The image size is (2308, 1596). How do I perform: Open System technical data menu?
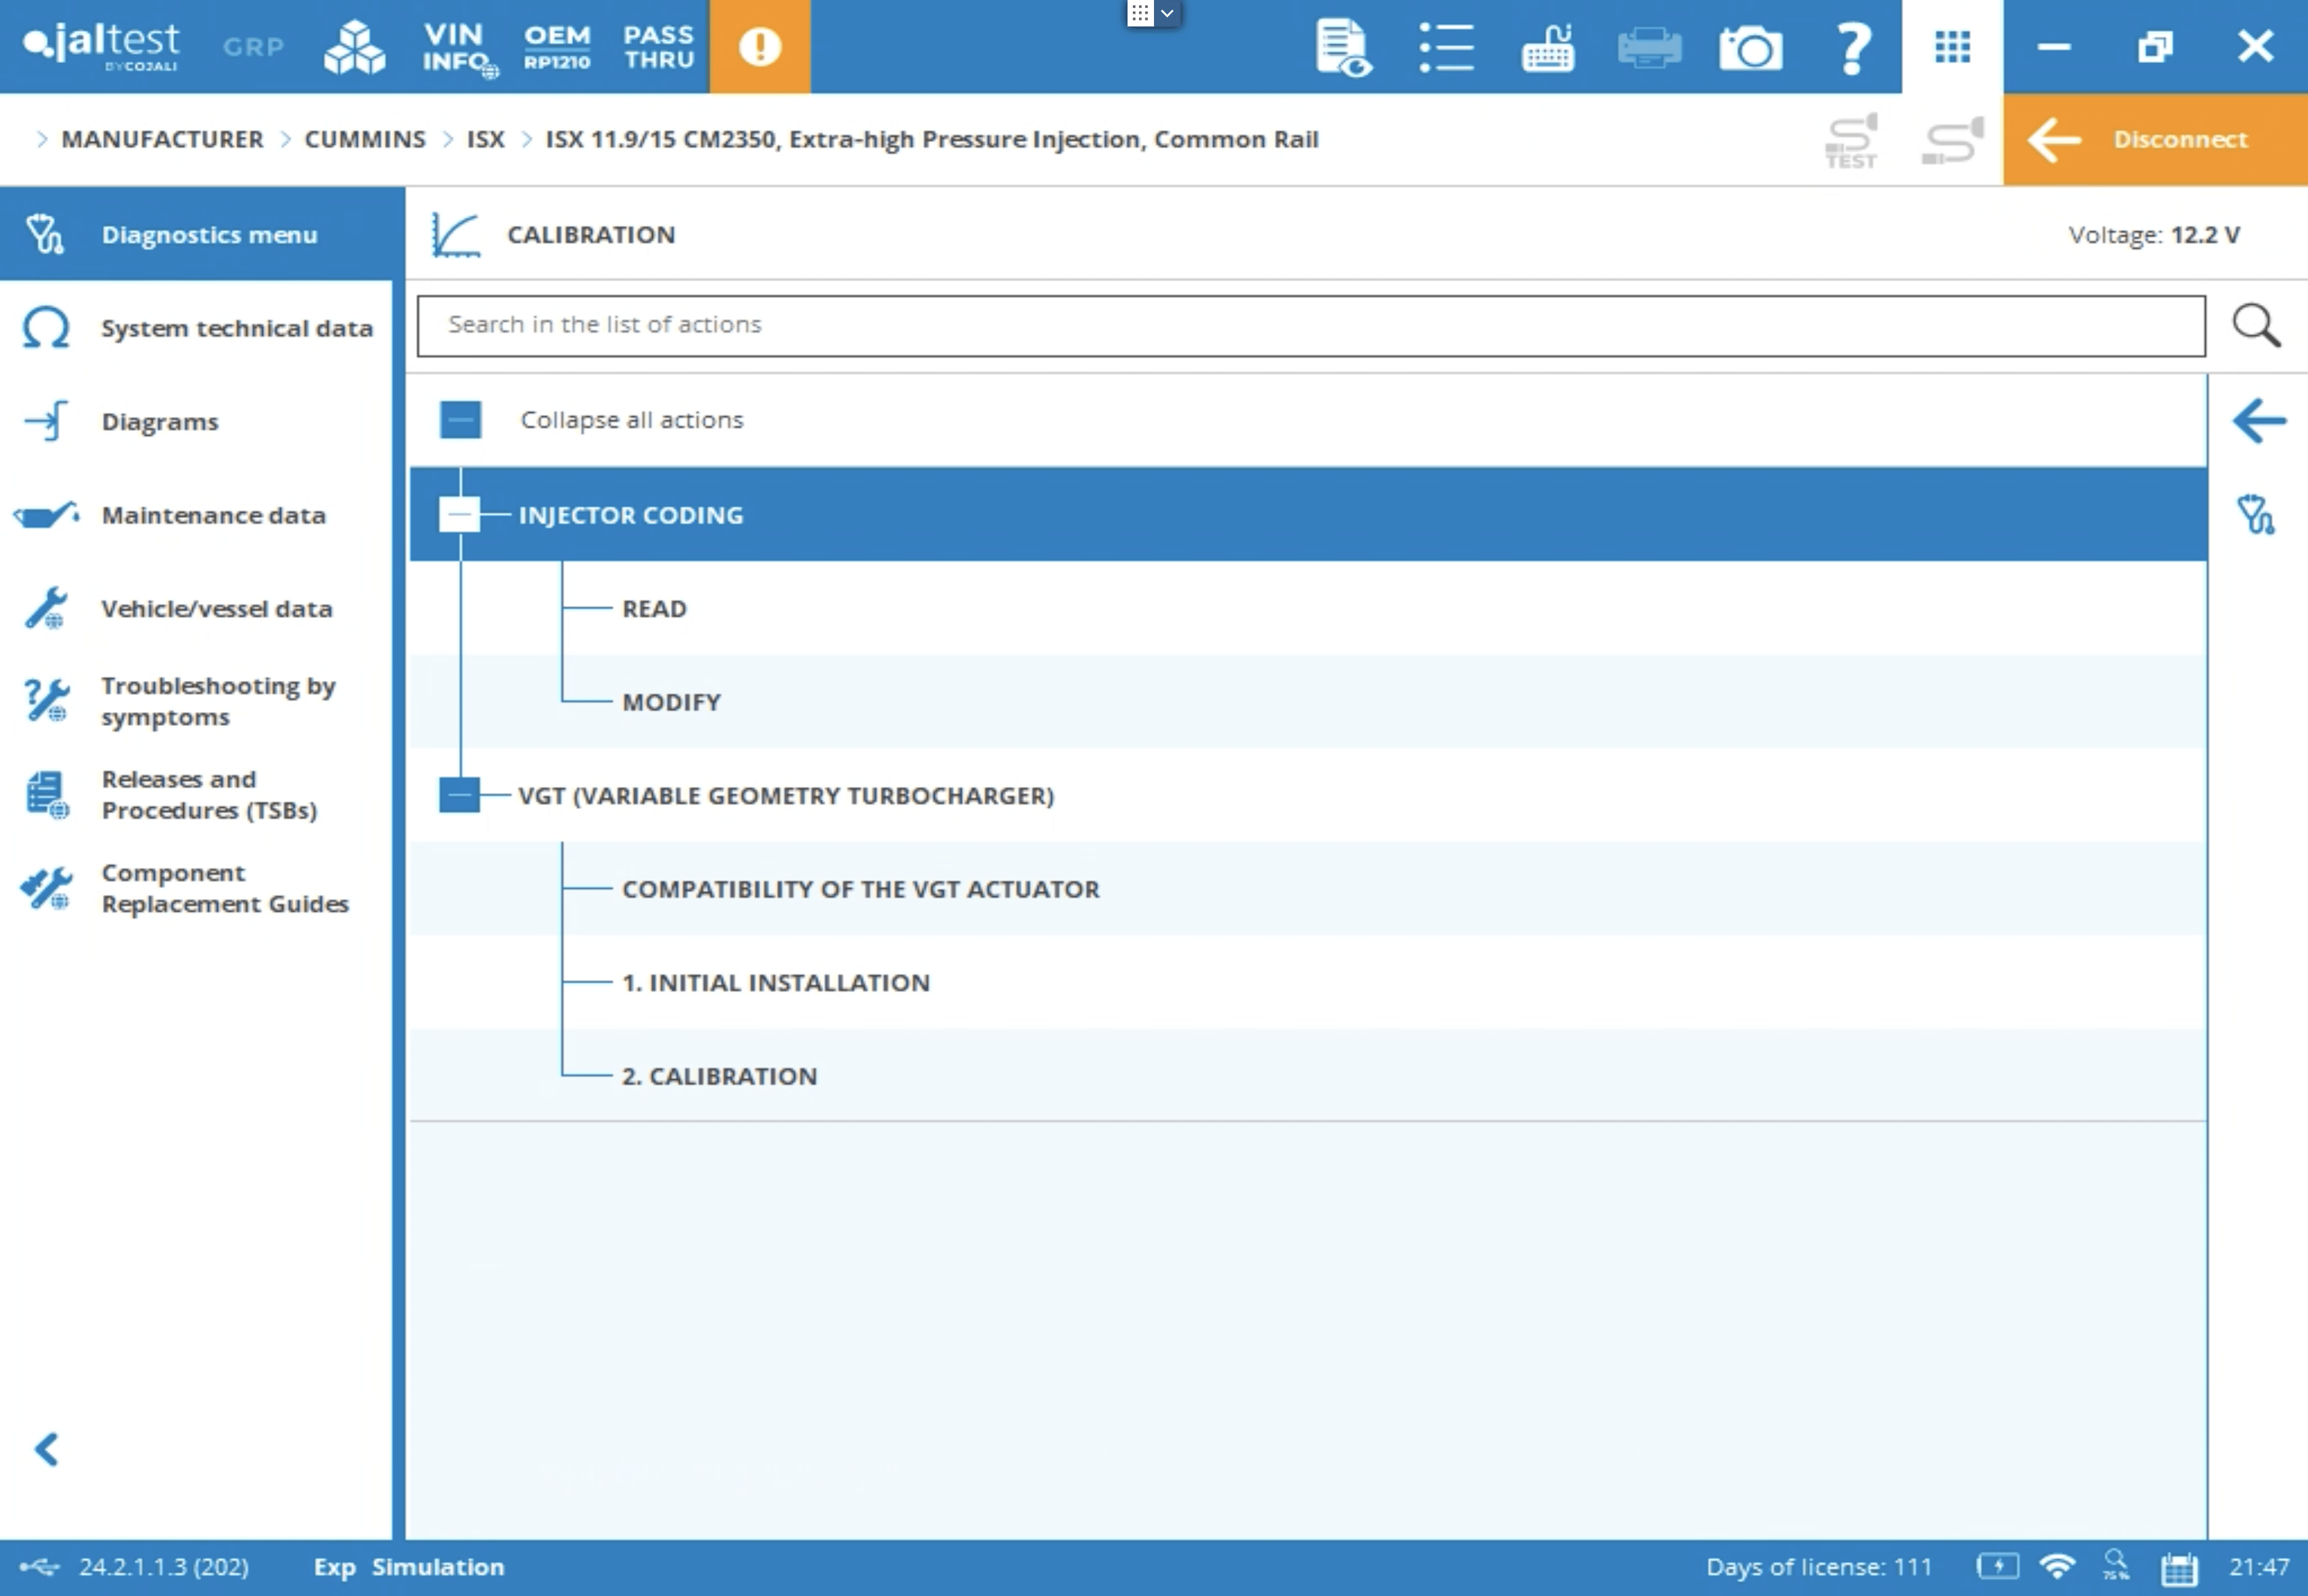point(236,328)
